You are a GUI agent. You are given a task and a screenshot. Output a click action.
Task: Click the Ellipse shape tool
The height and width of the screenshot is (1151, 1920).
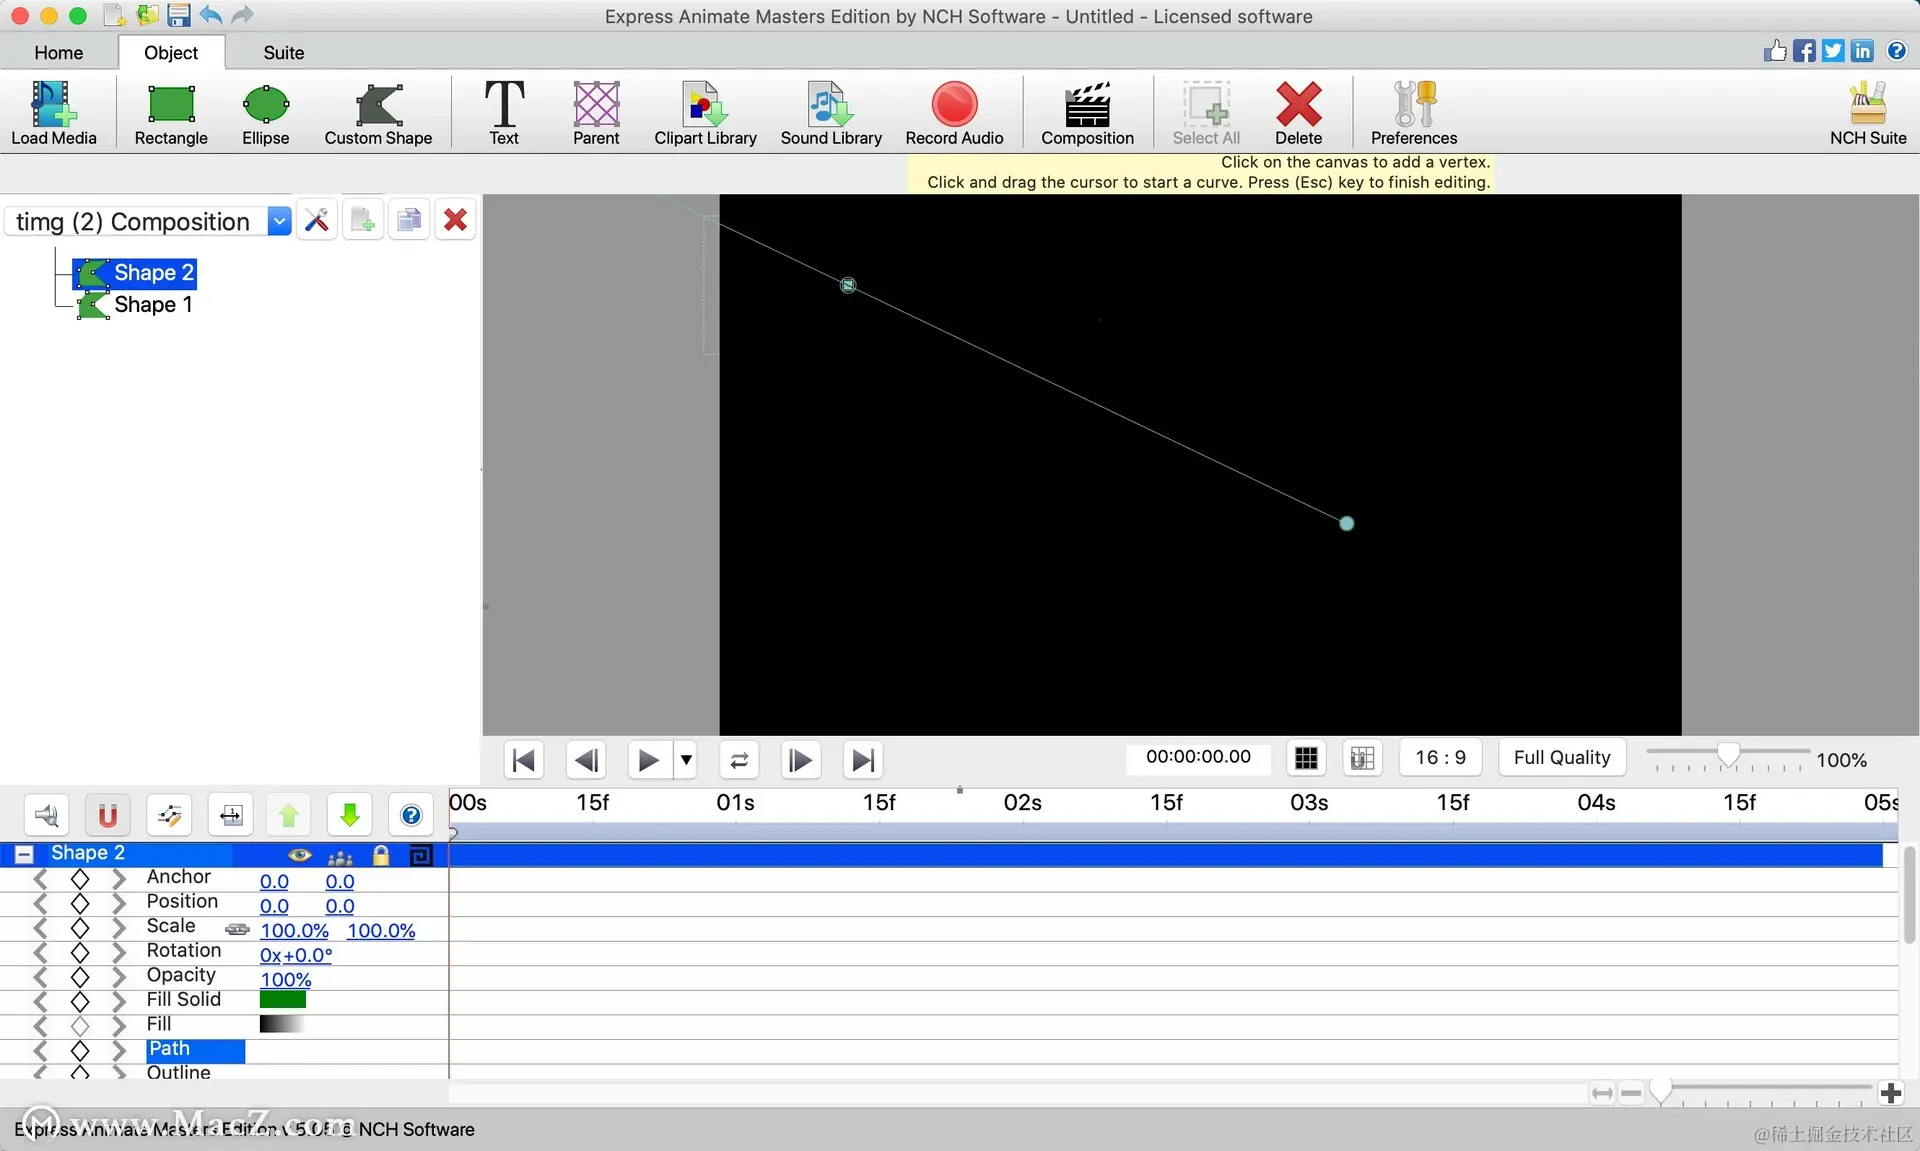tap(265, 113)
